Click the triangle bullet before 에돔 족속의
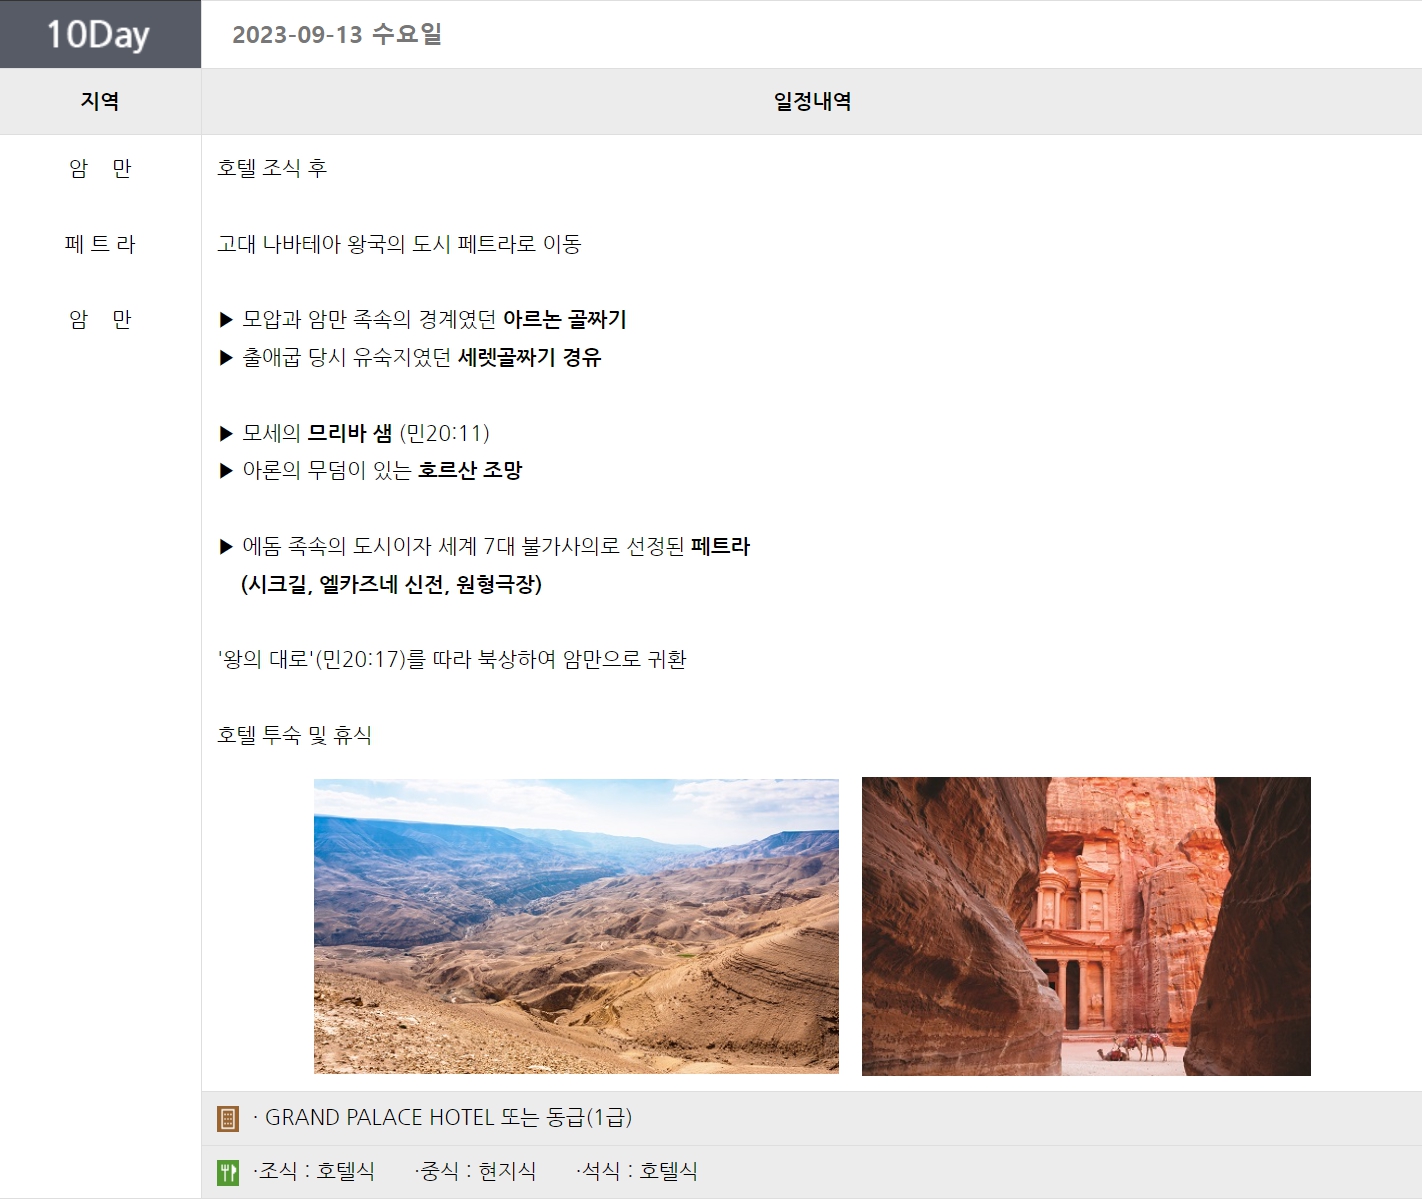The image size is (1422, 1199). pos(226,547)
